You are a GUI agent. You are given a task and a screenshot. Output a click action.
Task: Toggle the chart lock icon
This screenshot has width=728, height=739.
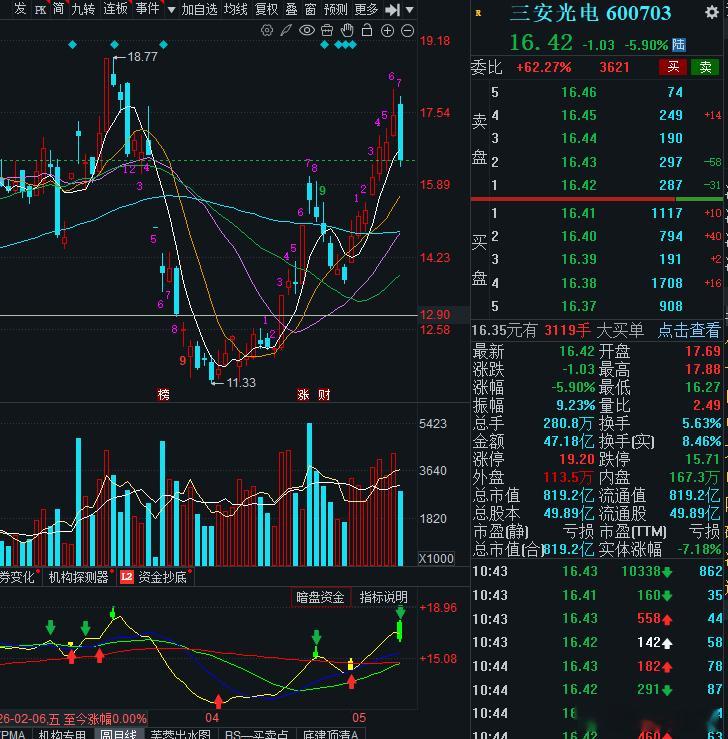coord(367,31)
